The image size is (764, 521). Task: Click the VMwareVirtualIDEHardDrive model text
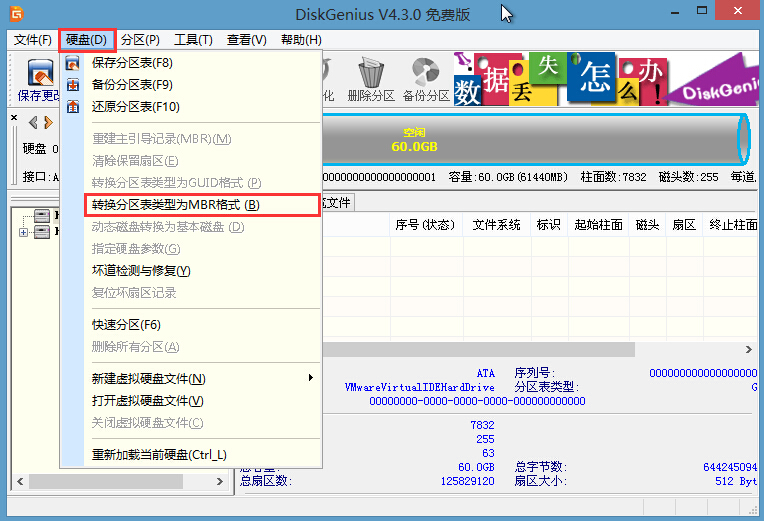(420, 387)
